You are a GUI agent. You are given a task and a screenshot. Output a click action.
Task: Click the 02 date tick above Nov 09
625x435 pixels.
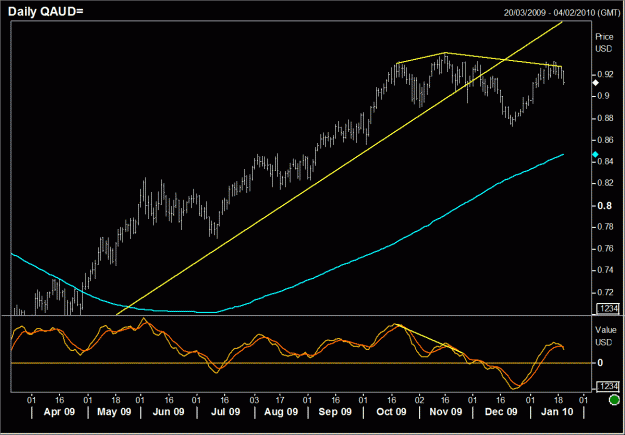(x=419, y=400)
